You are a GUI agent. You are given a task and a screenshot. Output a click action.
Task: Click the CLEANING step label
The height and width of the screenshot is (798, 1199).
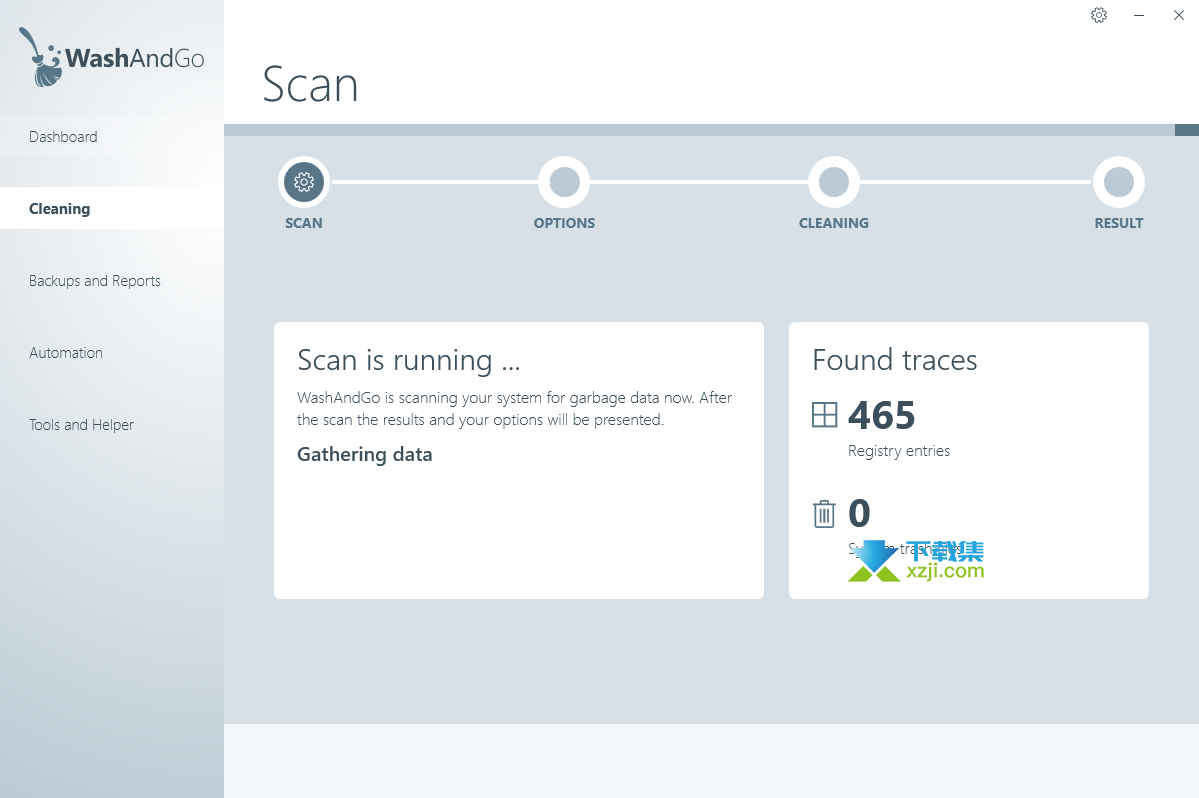(x=833, y=223)
